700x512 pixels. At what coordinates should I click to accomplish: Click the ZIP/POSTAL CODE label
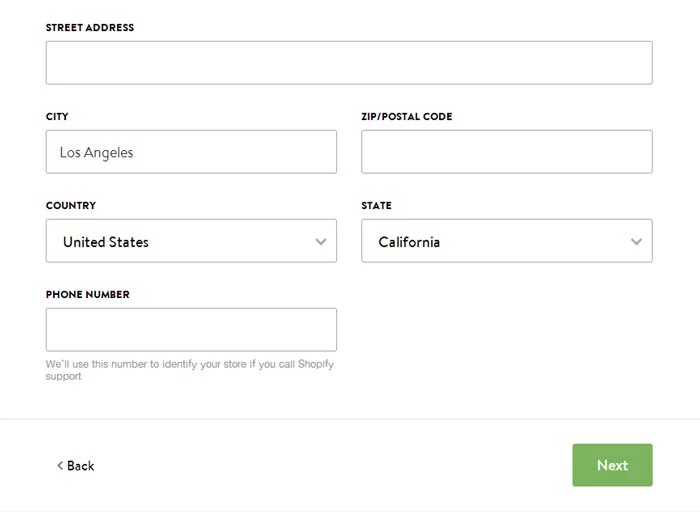(x=406, y=117)
